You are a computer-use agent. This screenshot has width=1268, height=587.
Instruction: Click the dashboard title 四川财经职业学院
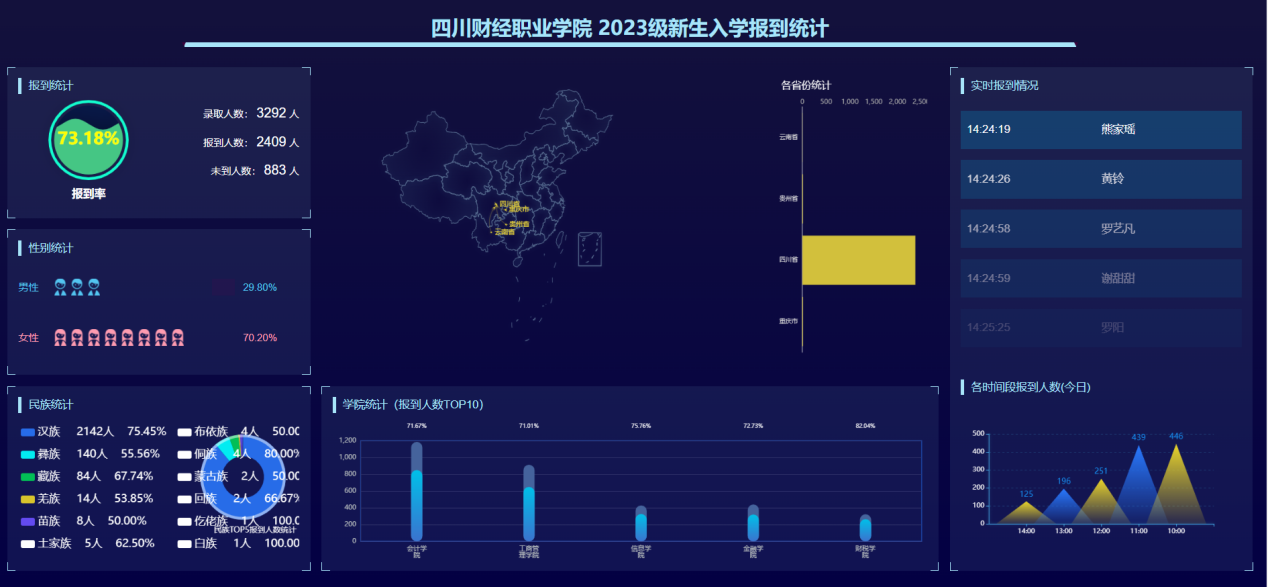630,28
